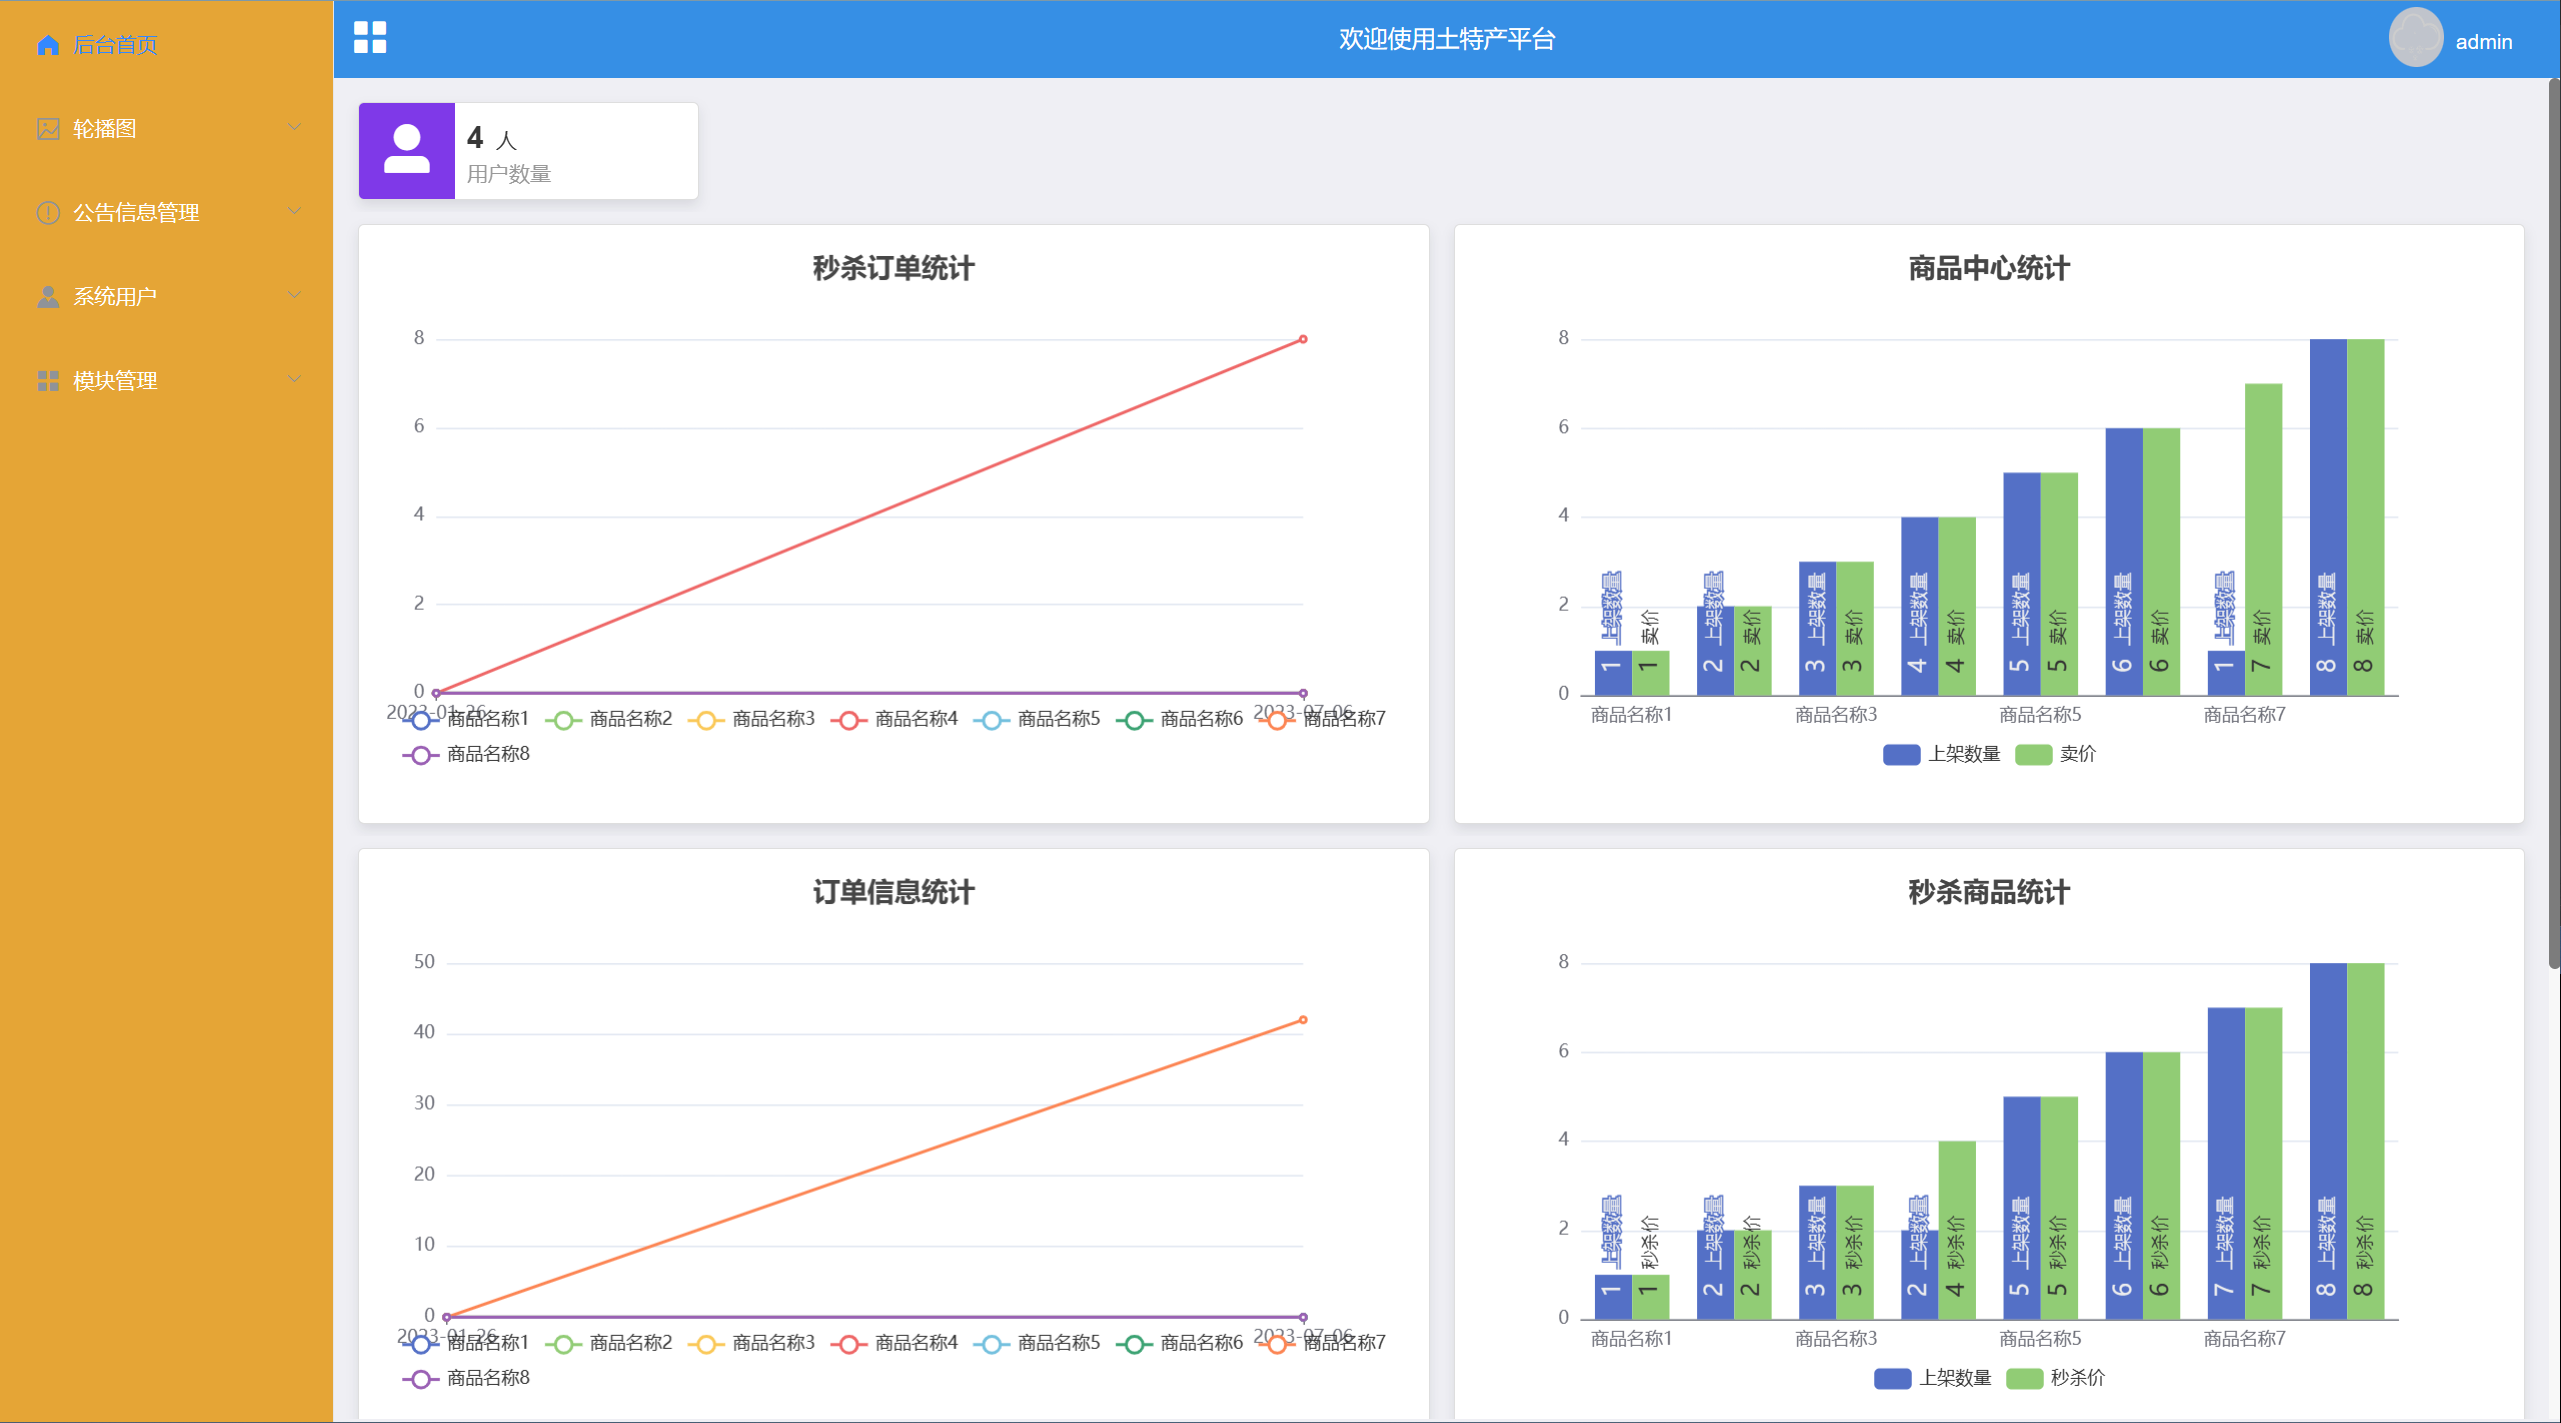
Task: Click the admin avatar image
Action: click(x=2415, y=39)
